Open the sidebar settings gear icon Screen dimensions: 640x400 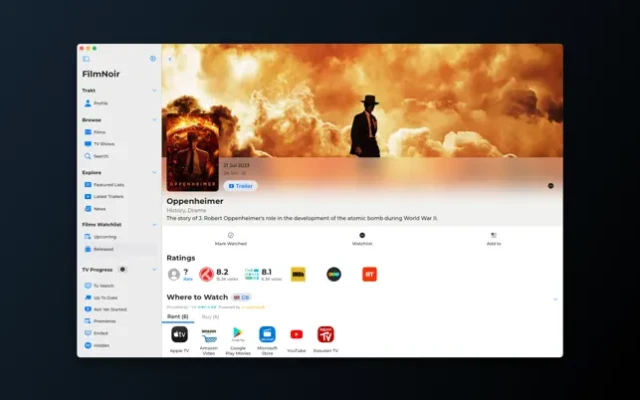pyautogui.click(x=153, y=59)
